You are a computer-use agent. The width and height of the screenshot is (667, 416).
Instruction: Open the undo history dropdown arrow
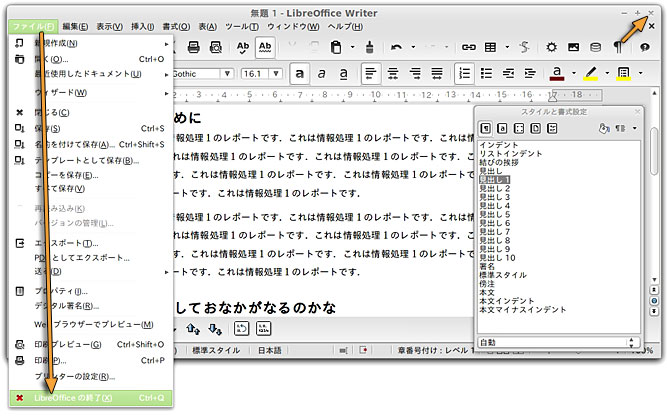click(x=413, y=47)
